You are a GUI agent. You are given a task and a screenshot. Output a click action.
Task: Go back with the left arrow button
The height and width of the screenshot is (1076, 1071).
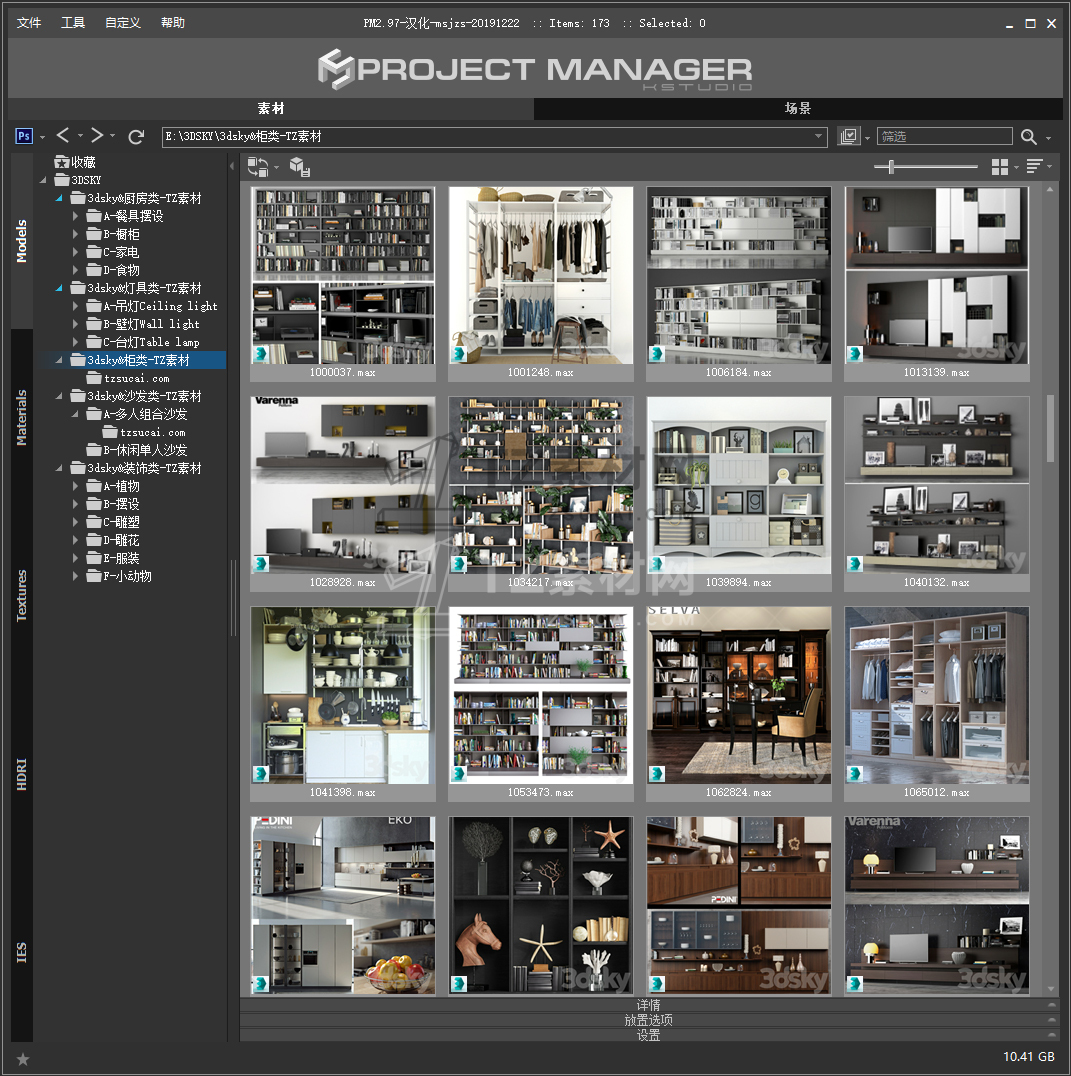[x=63, y=136]
